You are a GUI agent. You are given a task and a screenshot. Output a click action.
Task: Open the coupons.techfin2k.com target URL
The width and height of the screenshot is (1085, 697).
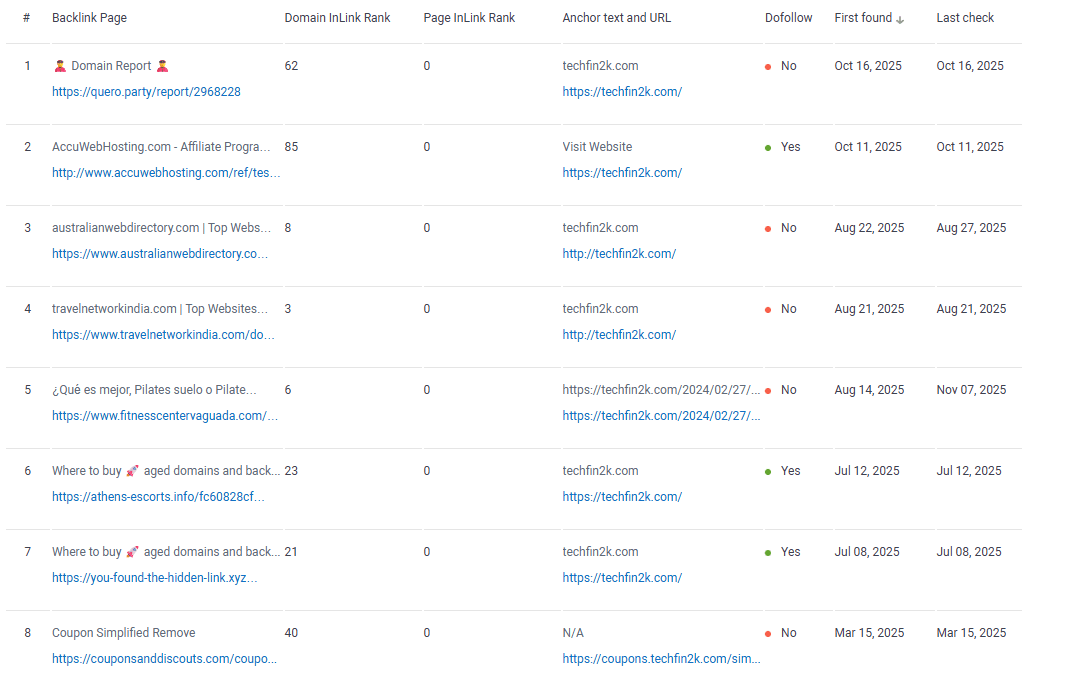[x=662, y=658]
